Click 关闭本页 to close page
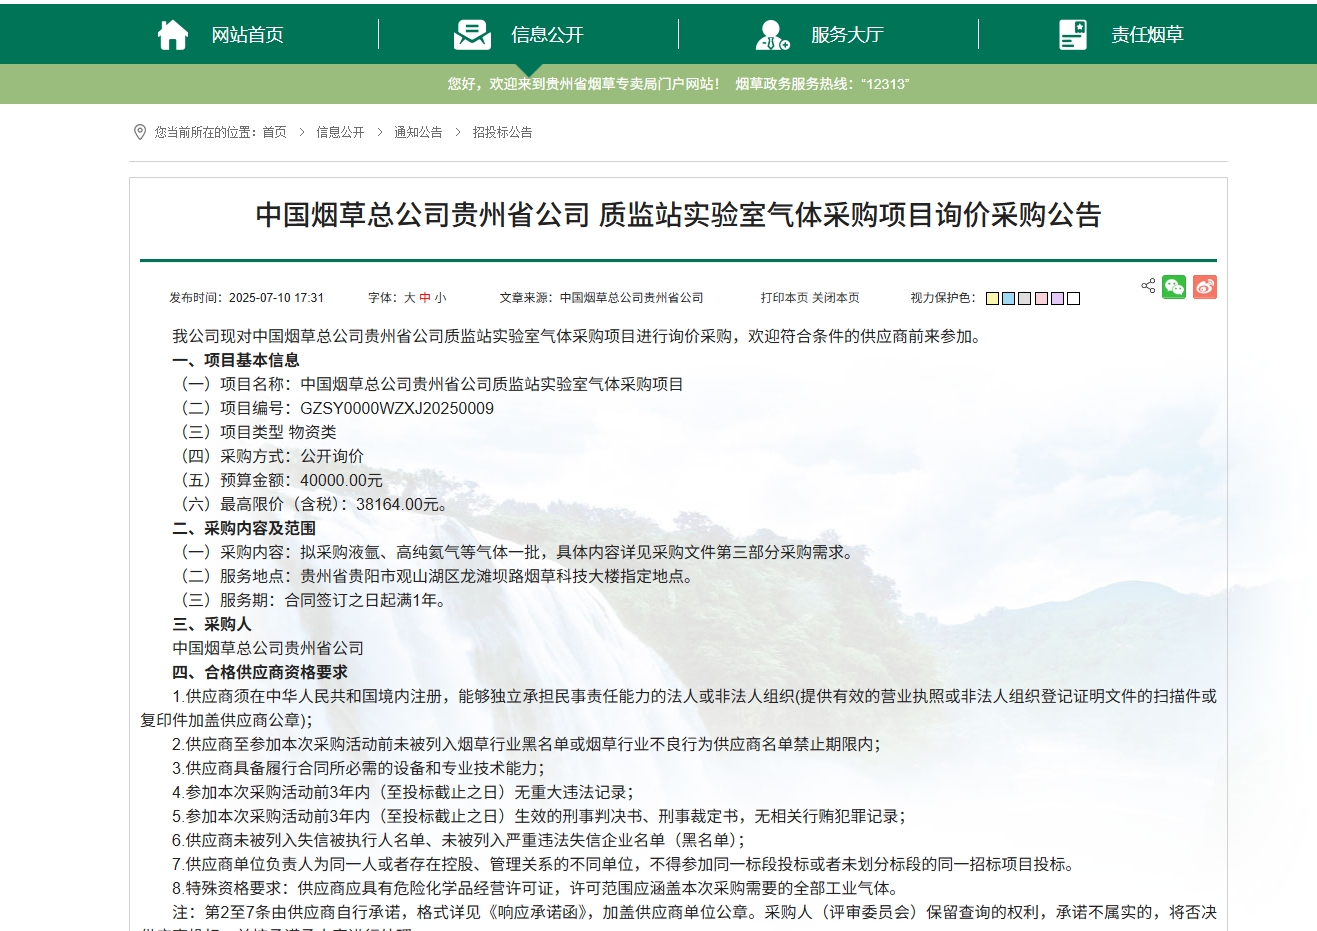Screen dimensions: 1317x931 835,298
